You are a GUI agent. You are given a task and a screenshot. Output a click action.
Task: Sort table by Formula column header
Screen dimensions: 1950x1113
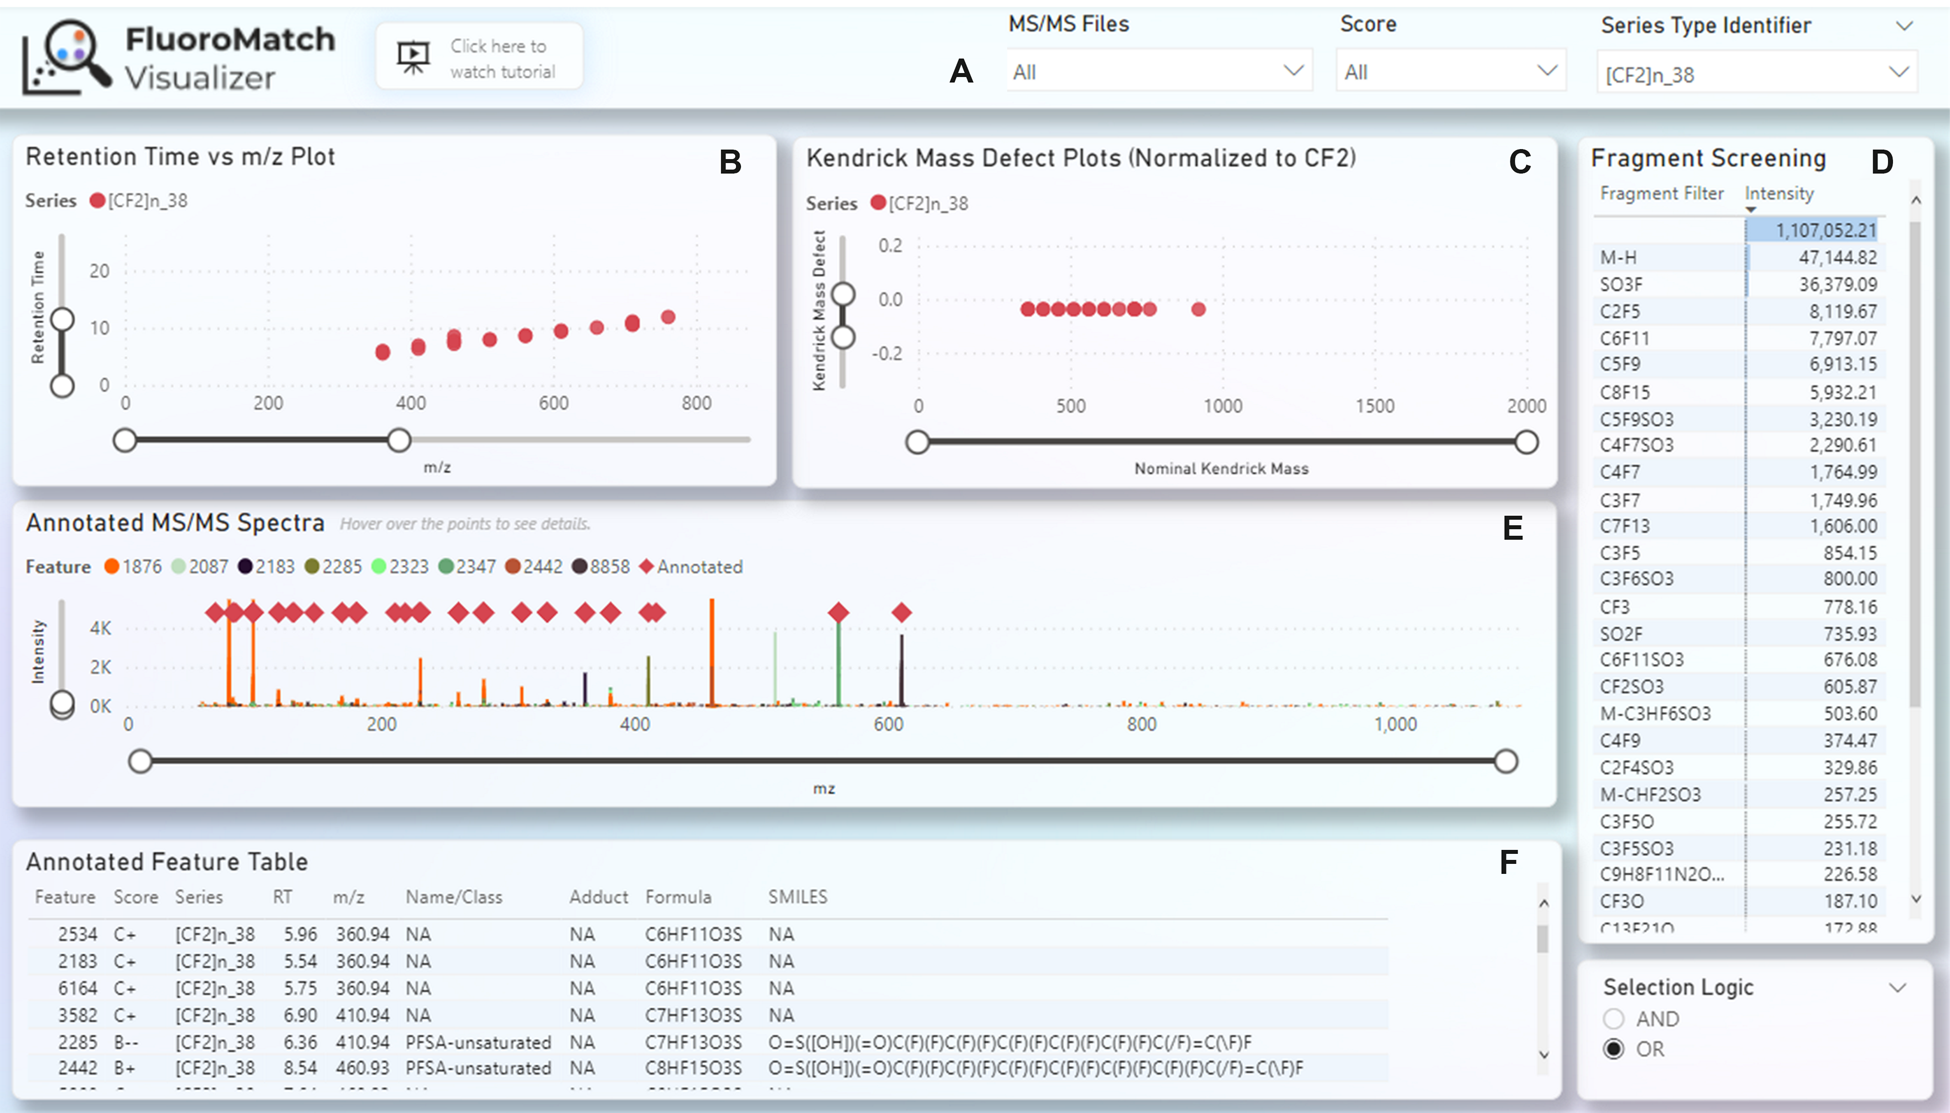coord(678,897)
